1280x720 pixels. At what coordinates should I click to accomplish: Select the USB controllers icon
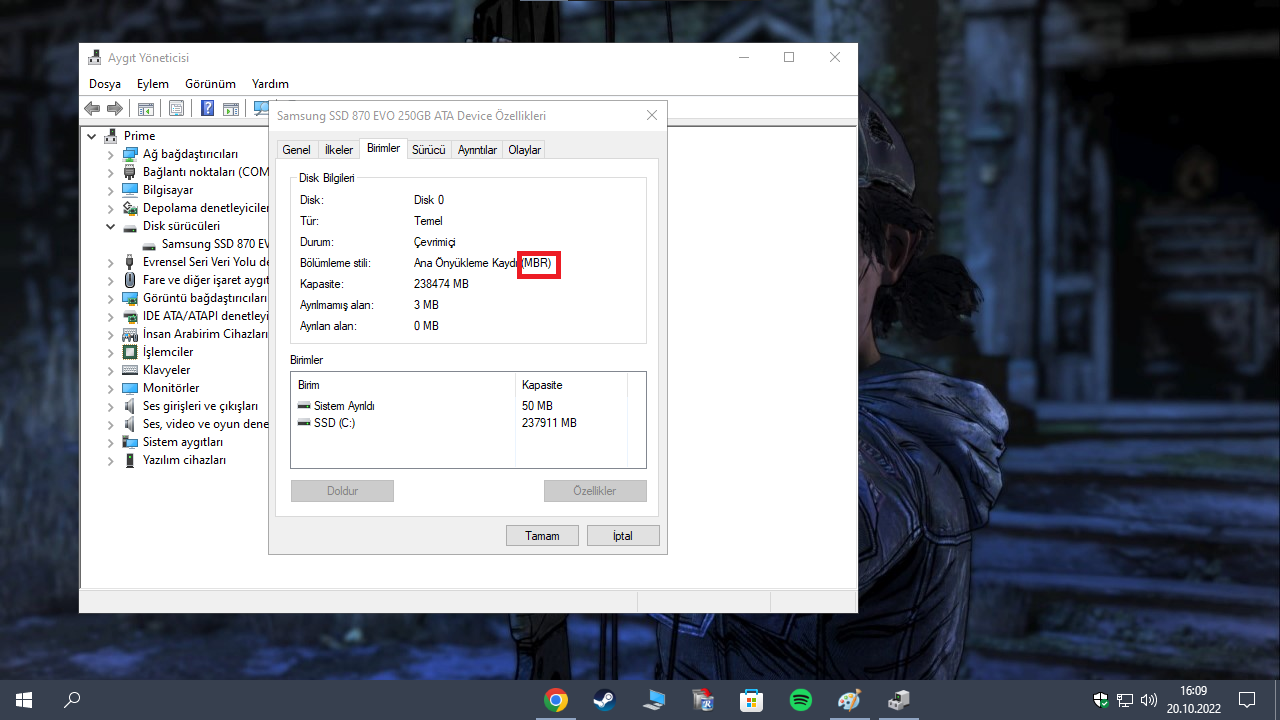point(130,262)
